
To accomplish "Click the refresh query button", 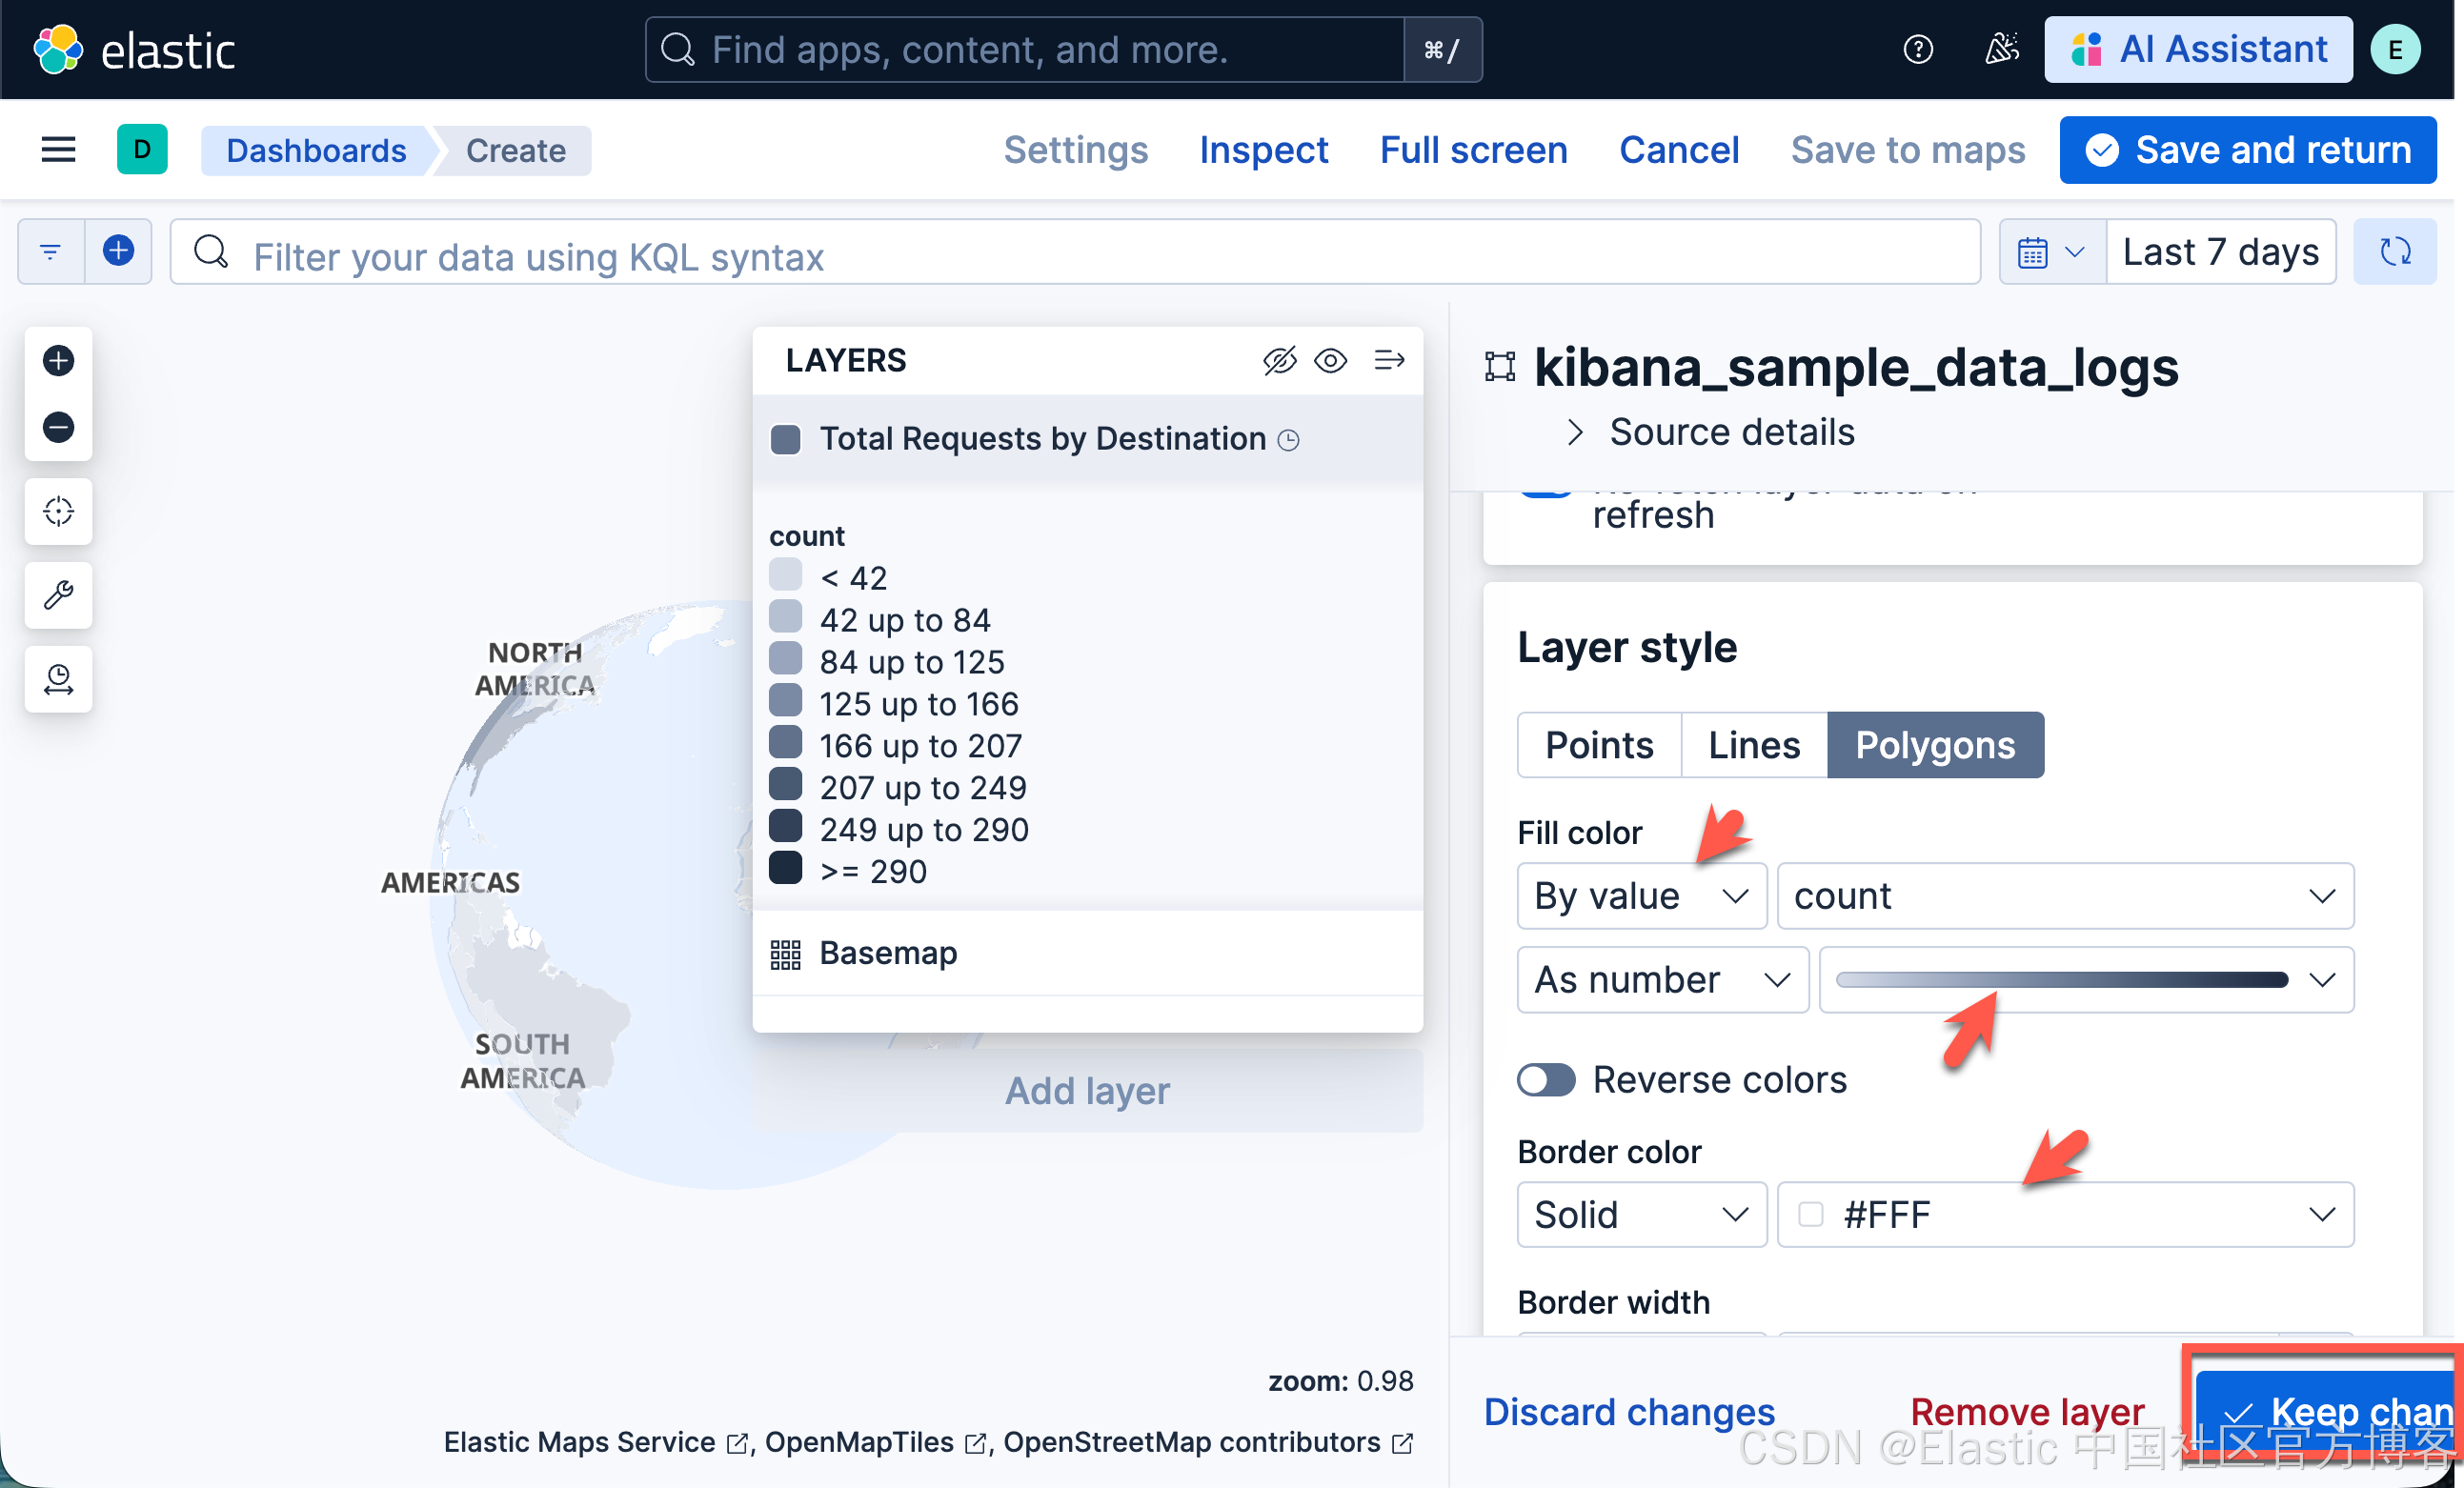I will (x=2394, y=252).
